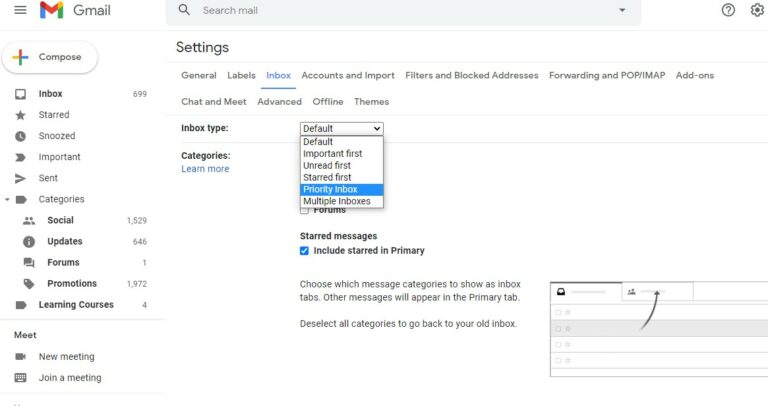768x406 pixels.
Task: Open the Forwarding and POP/IMAP tab
Action: click(x=607, y=75)
